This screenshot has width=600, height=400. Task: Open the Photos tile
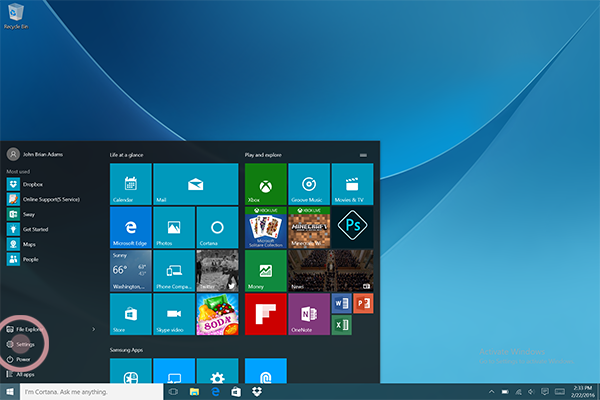click(x=174, y=227)
